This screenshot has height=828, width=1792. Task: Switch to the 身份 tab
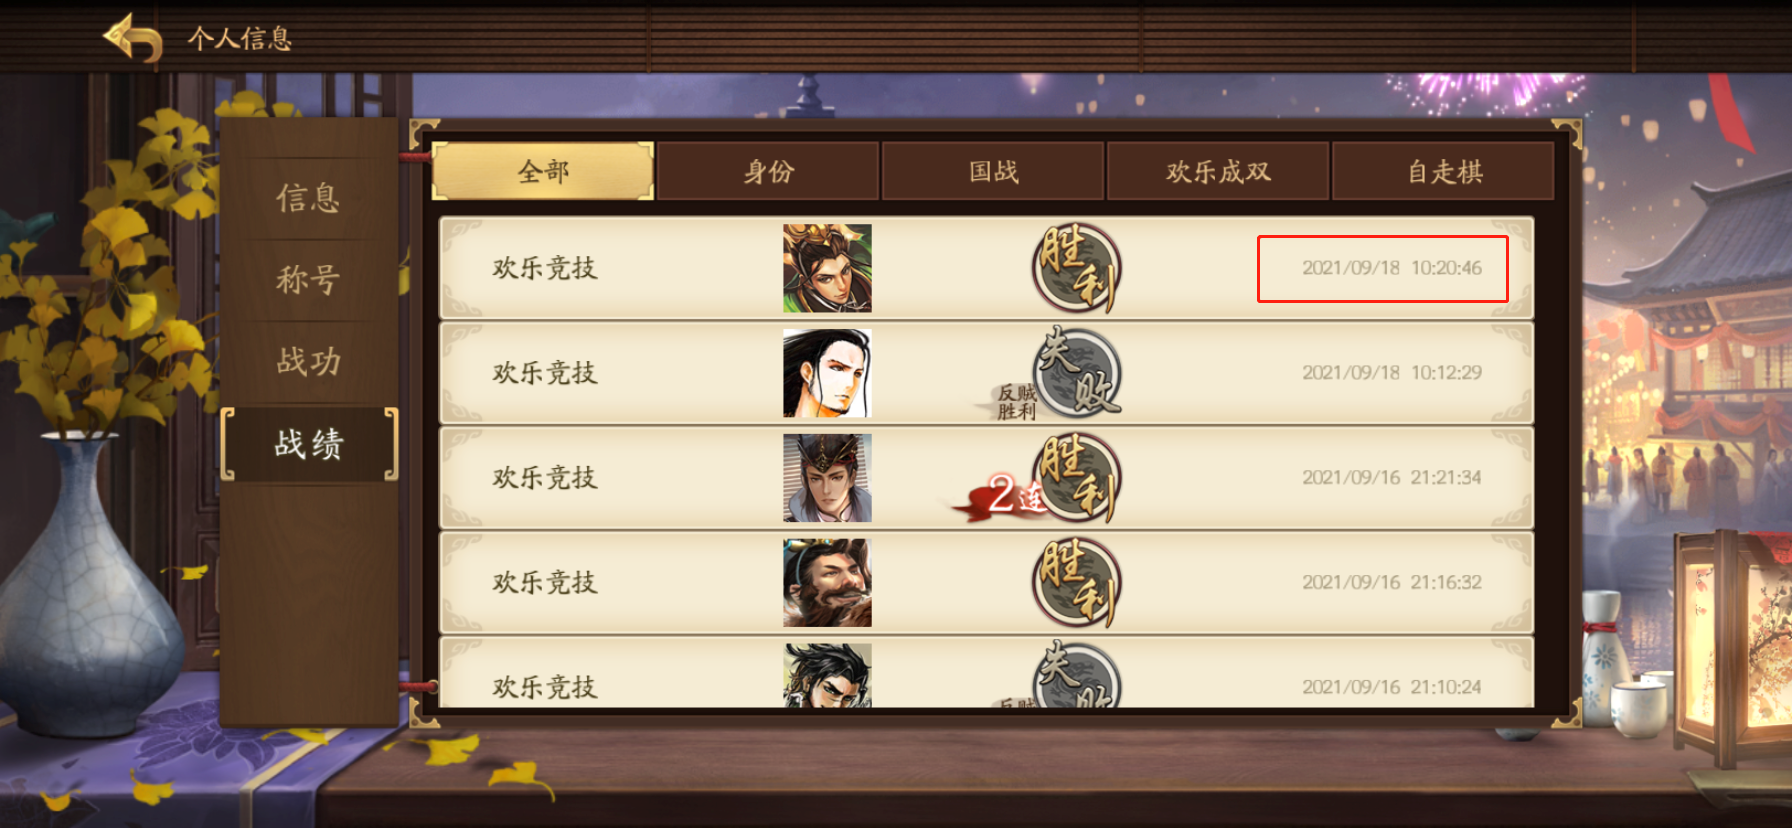tap(768, 171)
